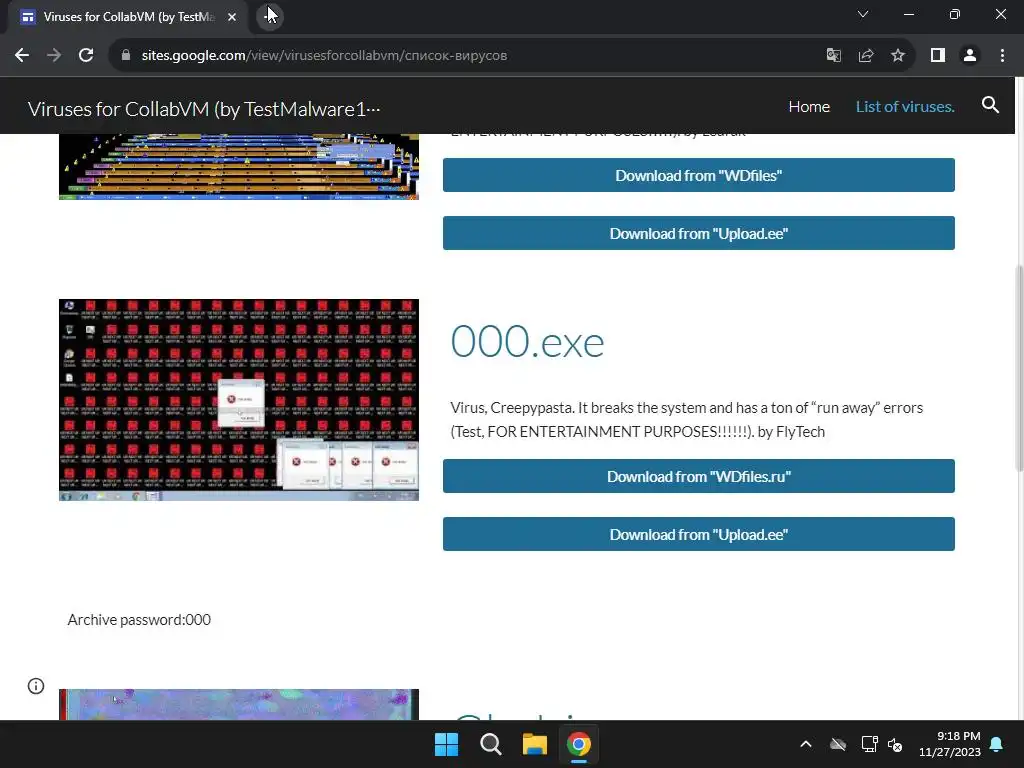The image size is (1024, 768).
Task: Click the page vertical scrollbar
Action: pos(1019,367)
